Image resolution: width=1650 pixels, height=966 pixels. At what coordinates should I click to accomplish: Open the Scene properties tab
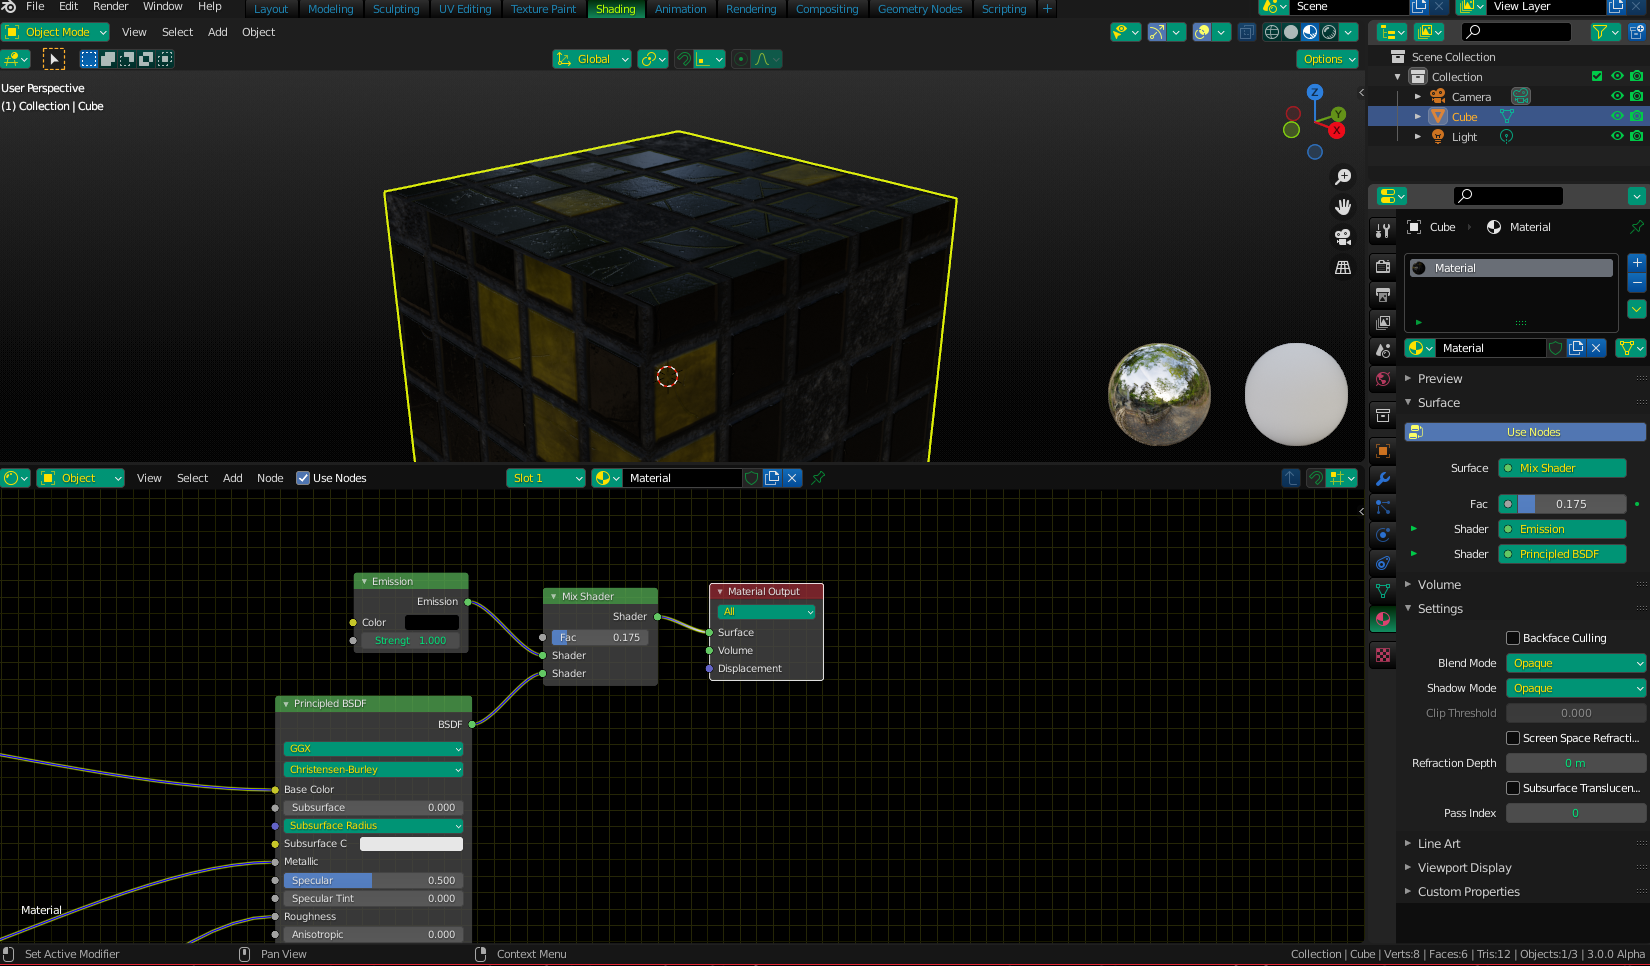click(1383, 351)
